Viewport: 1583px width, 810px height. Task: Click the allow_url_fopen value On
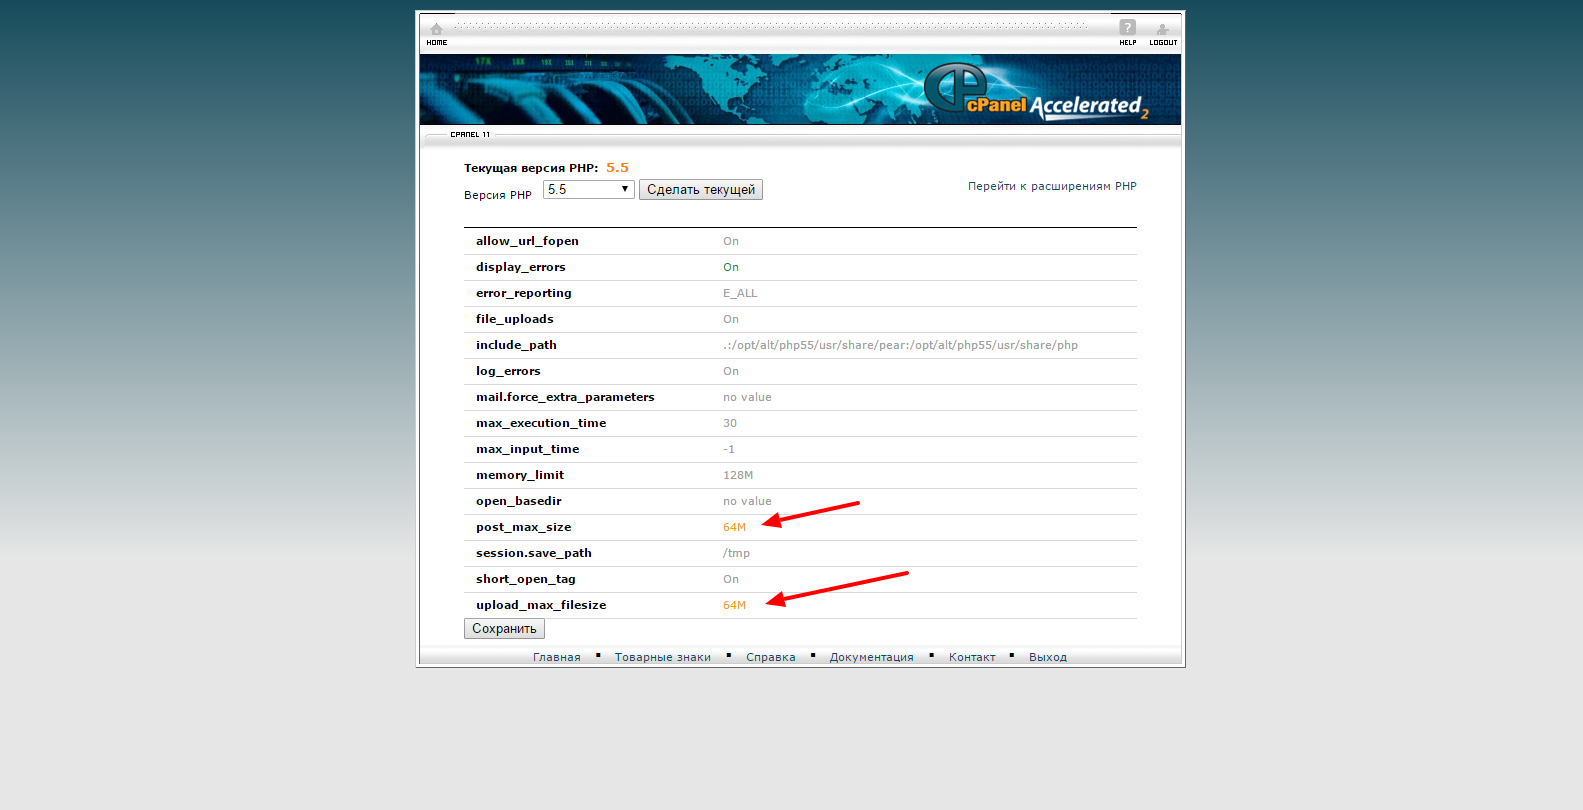click(x=731, y=241)
